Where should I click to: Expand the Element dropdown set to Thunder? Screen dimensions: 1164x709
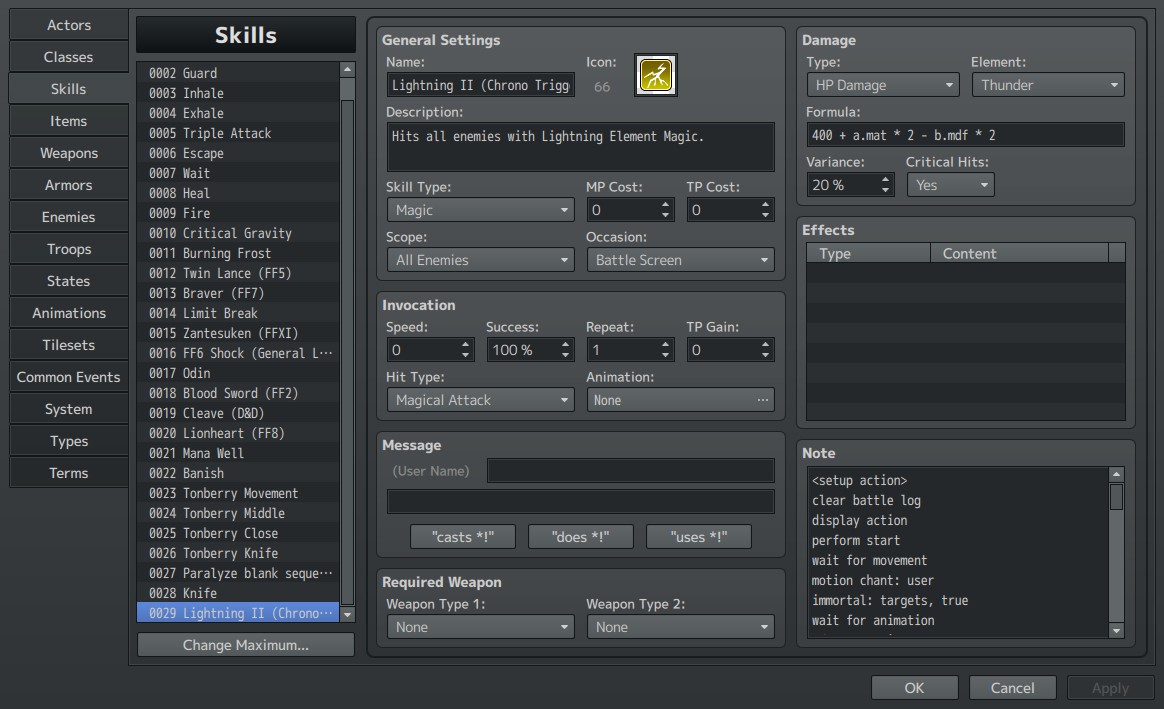click(1048, 85)
